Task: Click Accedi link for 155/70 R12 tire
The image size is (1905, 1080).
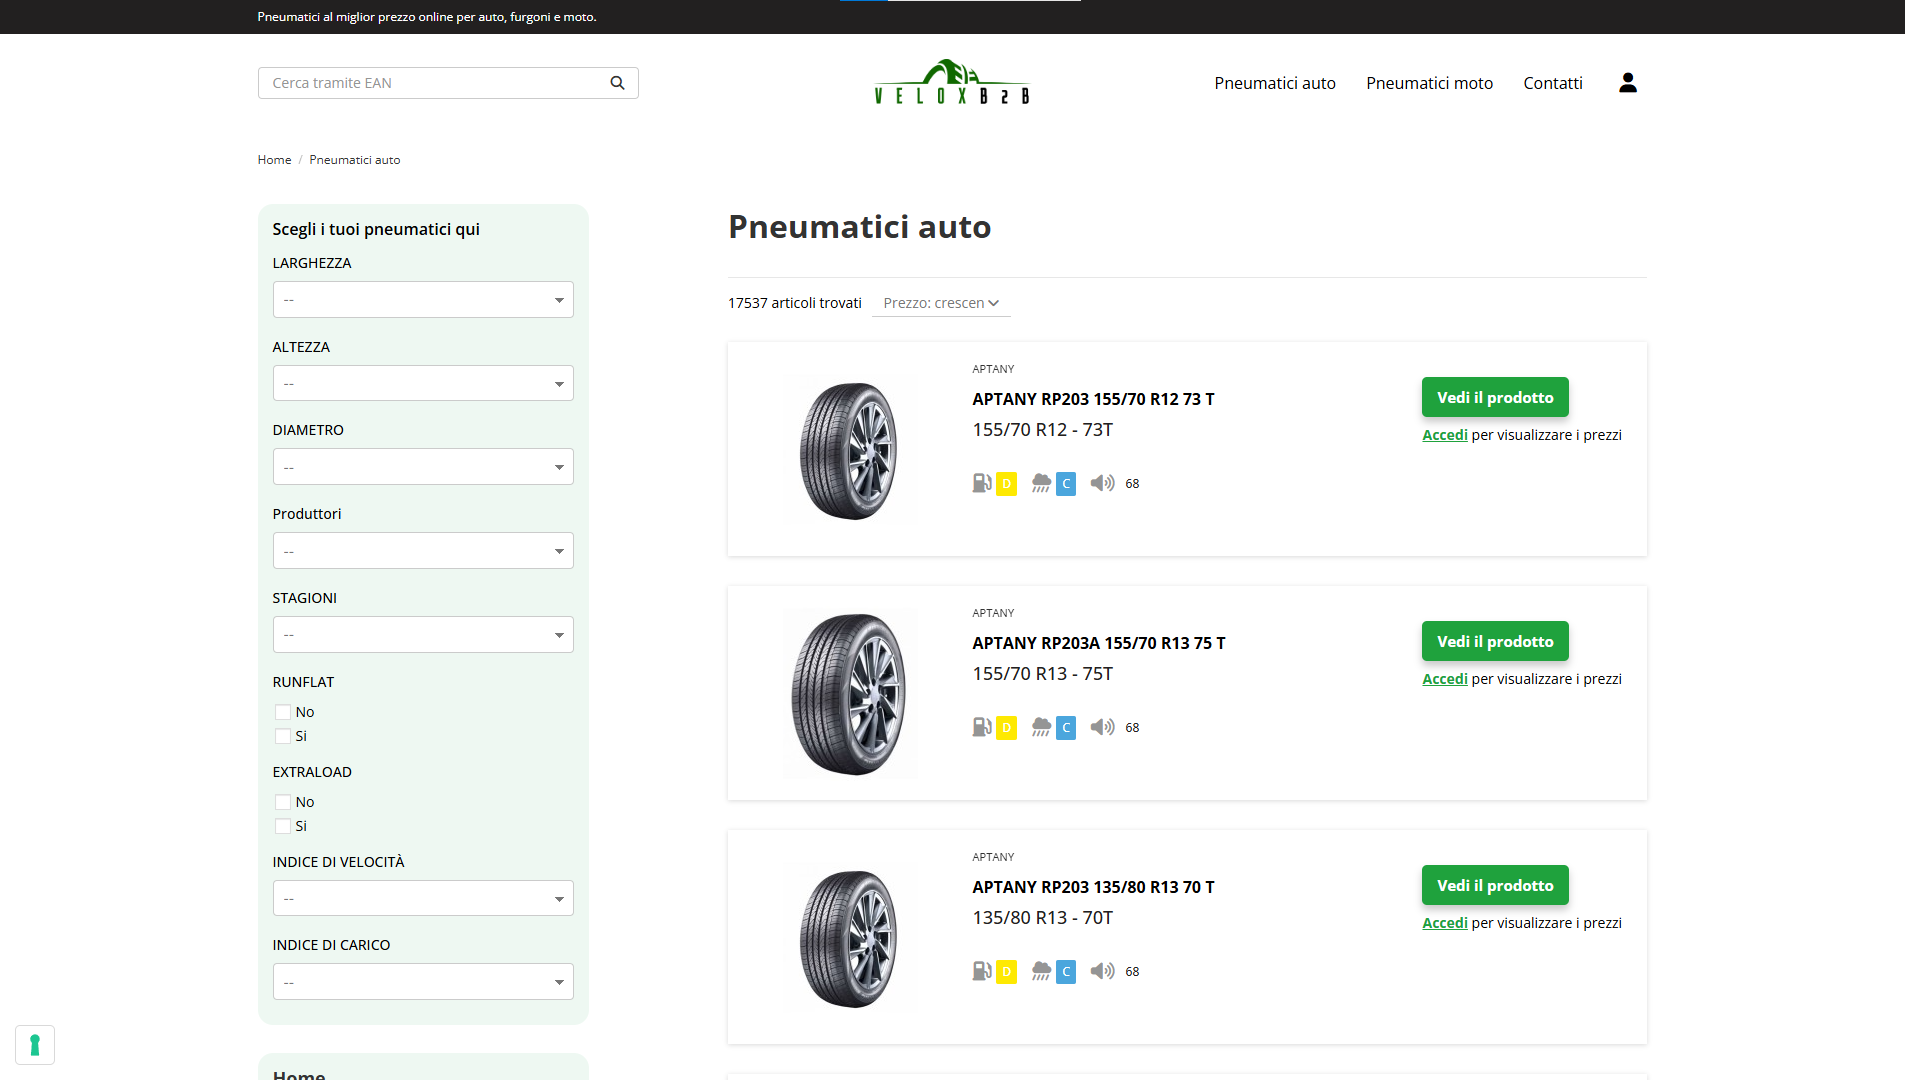Action: [1445, 435]
